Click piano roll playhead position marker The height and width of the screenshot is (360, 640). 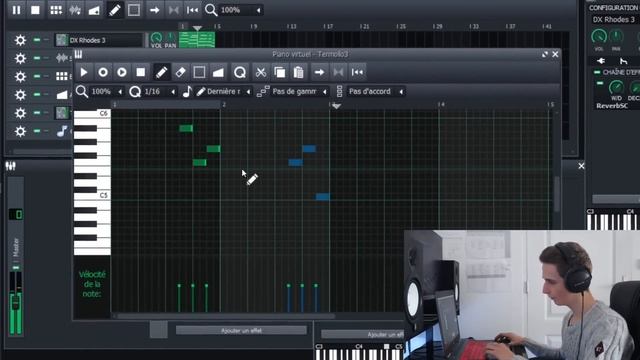(x=336, y=106)
